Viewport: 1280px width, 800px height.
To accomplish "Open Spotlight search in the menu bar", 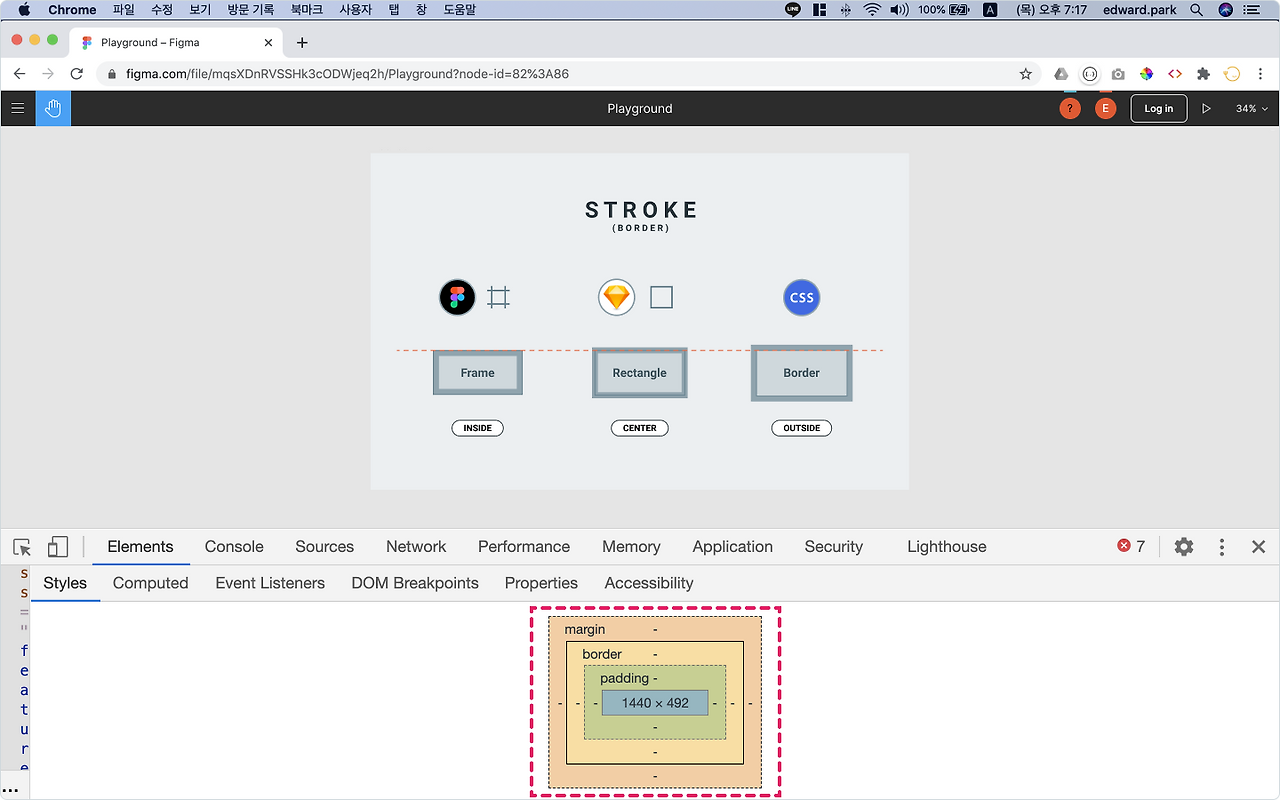I will [x=1197, y=10].
